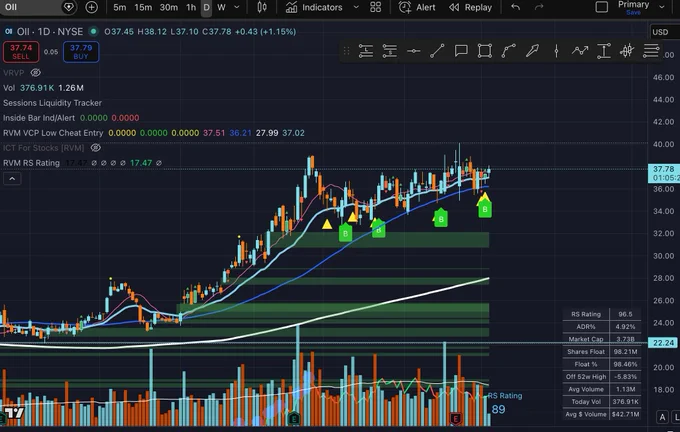Select the Horizontal Line tool

pos(413,51)
